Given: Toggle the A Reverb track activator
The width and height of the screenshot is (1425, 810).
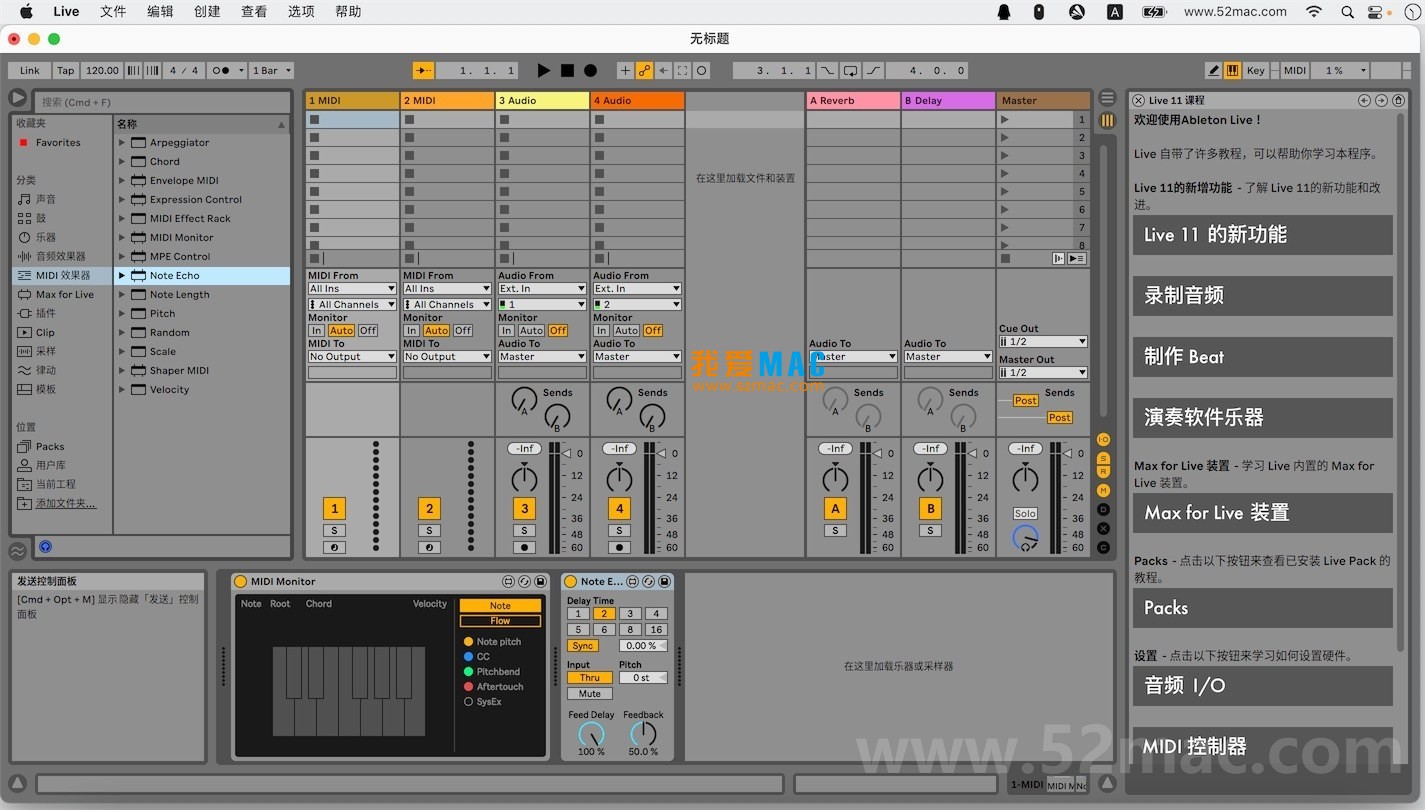Looking at the screenshot, I should pos(835,508).
